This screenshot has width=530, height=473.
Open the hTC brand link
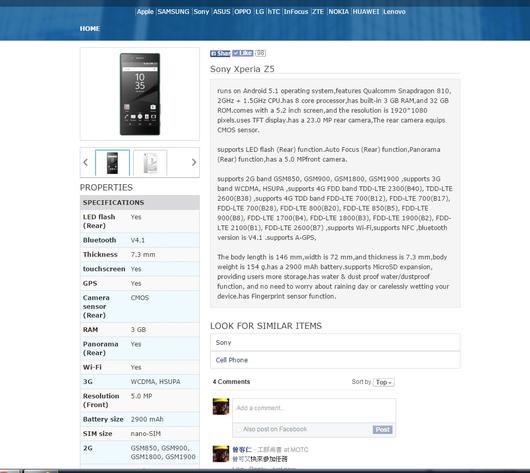click(274, 12)
